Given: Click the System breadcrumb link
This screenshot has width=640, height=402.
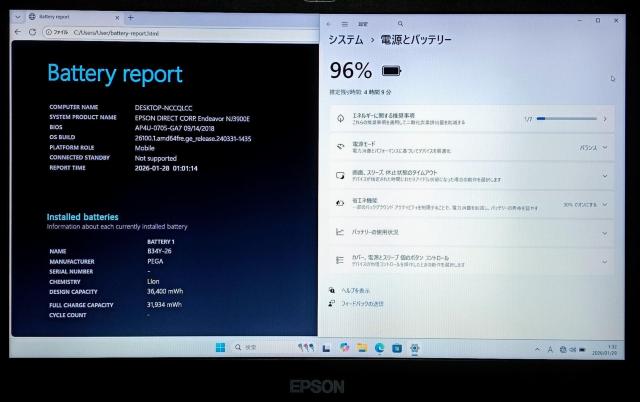Looking at the screenshot, I should [346, 39].
